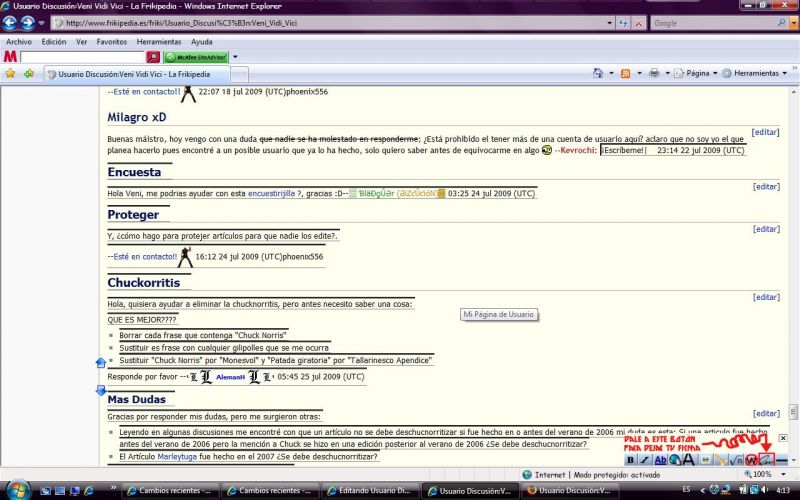Click the blue scroll-down arrow icon
The height and width of the screenshot is (500, 800).
pos(100,389)
